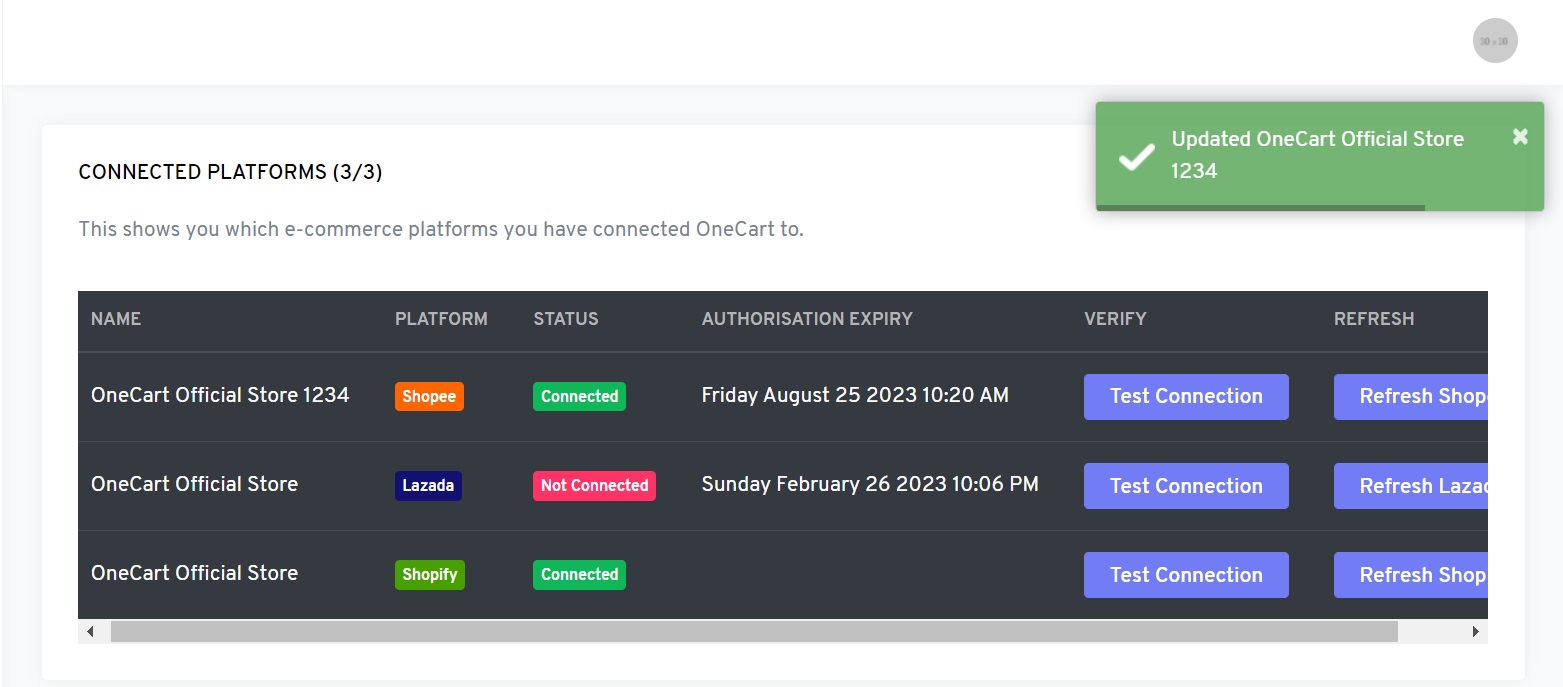Click the Connected status in the Shopee row
The height and width of the screenshot is (687, 1563).
(x=579, y=397)
